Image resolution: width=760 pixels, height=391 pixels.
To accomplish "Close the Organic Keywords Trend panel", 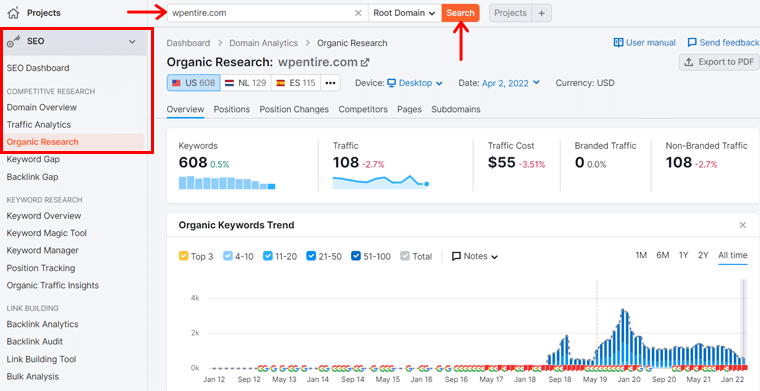I will [743, 225].
